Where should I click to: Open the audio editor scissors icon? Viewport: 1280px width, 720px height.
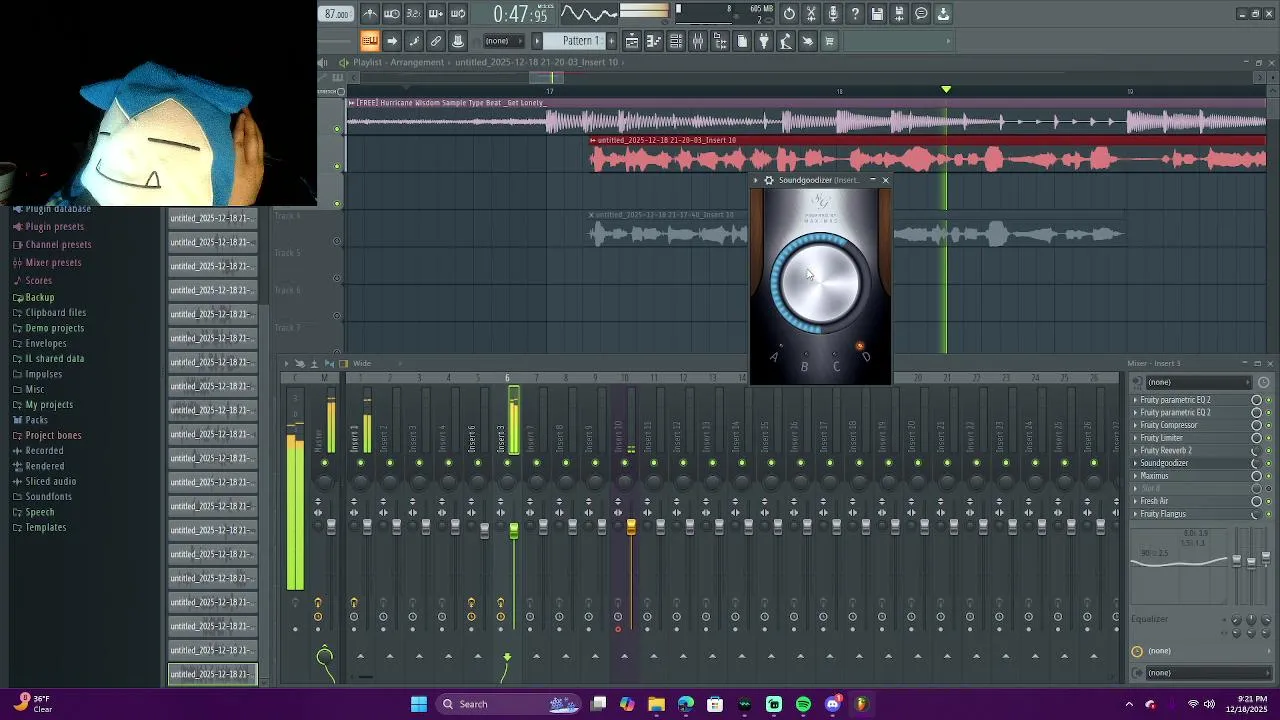click(x=812, y=14)
